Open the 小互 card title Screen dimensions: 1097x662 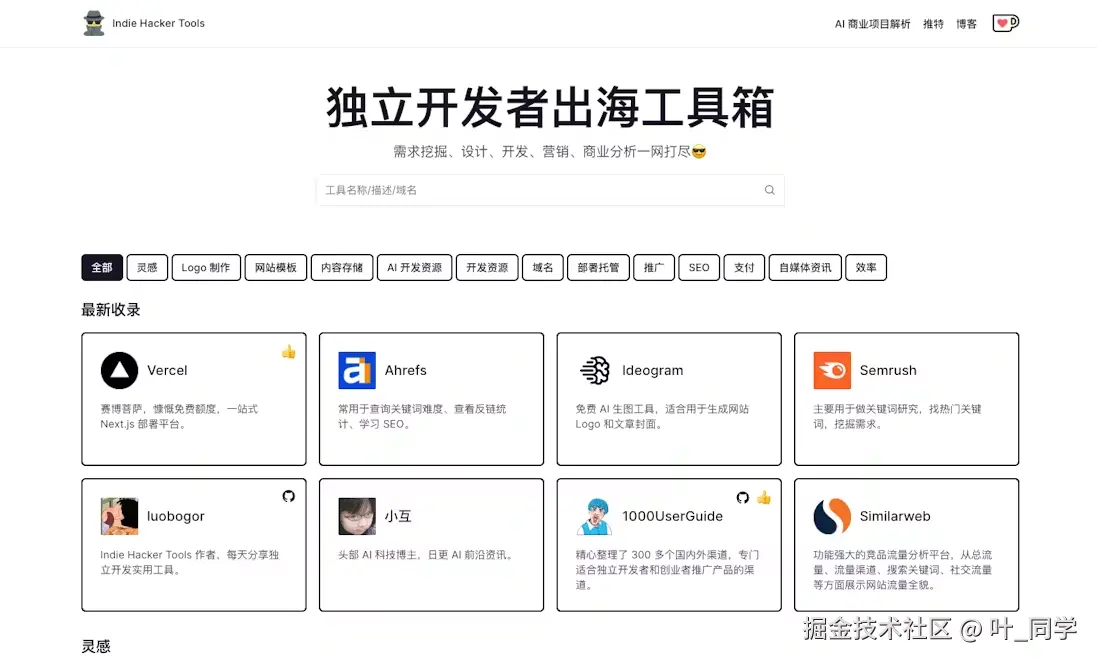(x=398, y=516)
